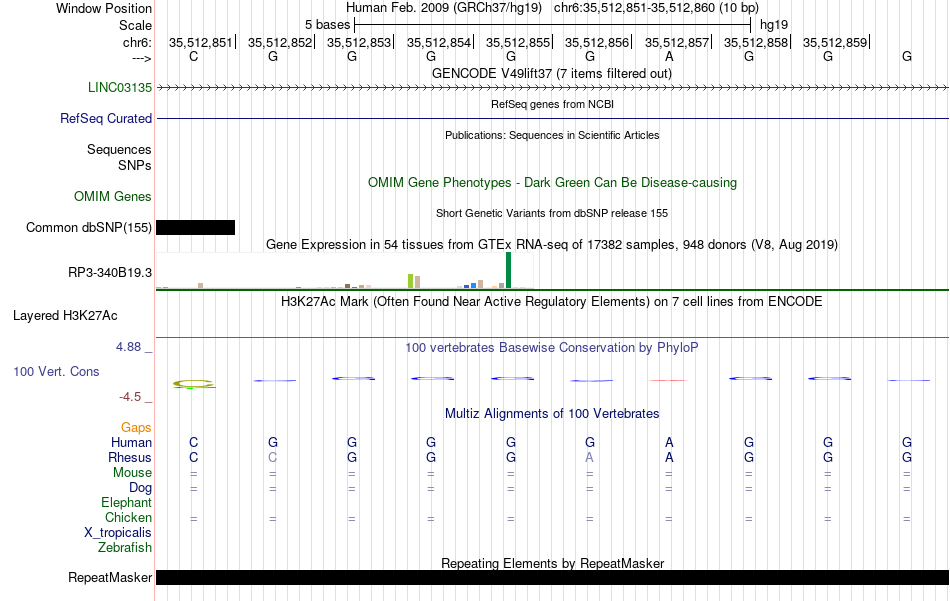Click the Dog alignment row label
Screen dimensions: 950x601
pyautogui.click(x=141, y=488)
